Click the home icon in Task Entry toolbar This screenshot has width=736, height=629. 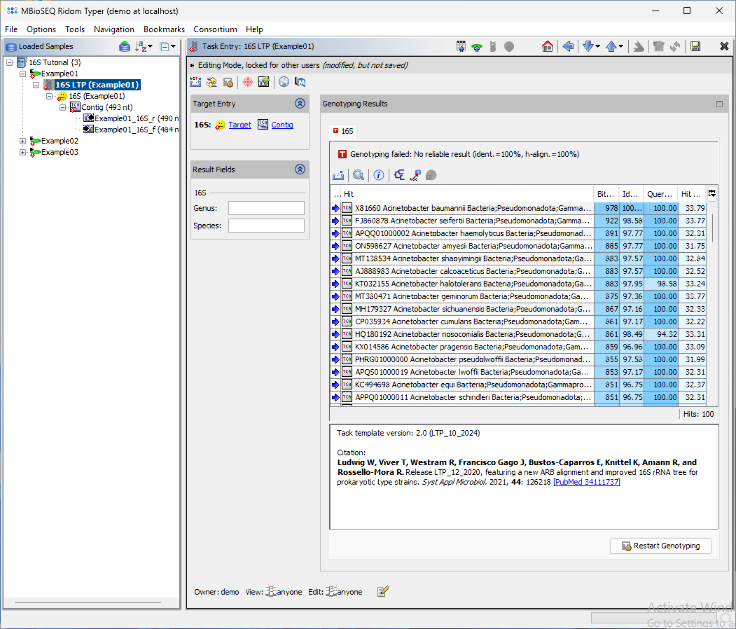click(547, 46)
